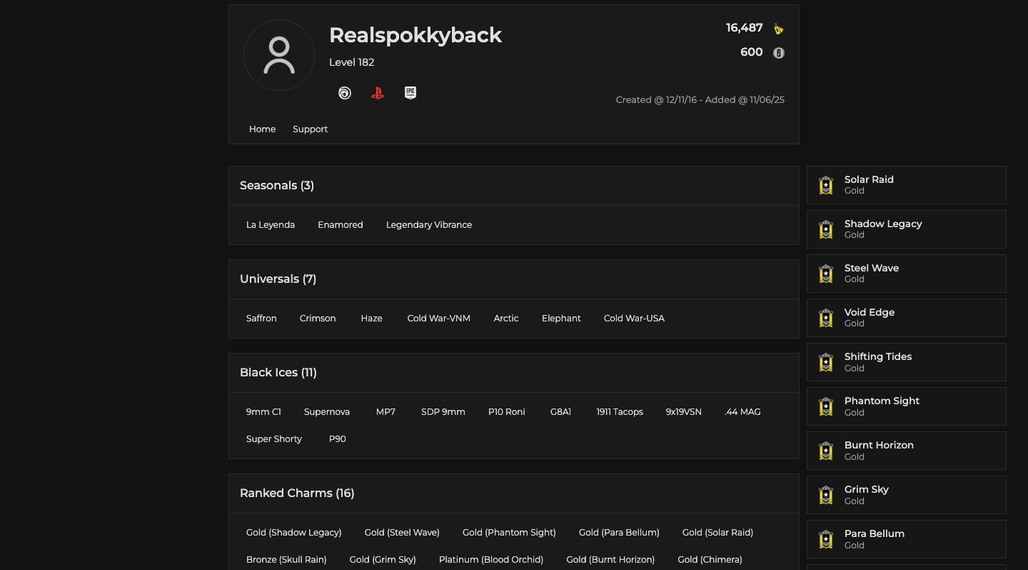Click the Ubisoft platform icon
Screen dimensions: 1028x570
344,93
